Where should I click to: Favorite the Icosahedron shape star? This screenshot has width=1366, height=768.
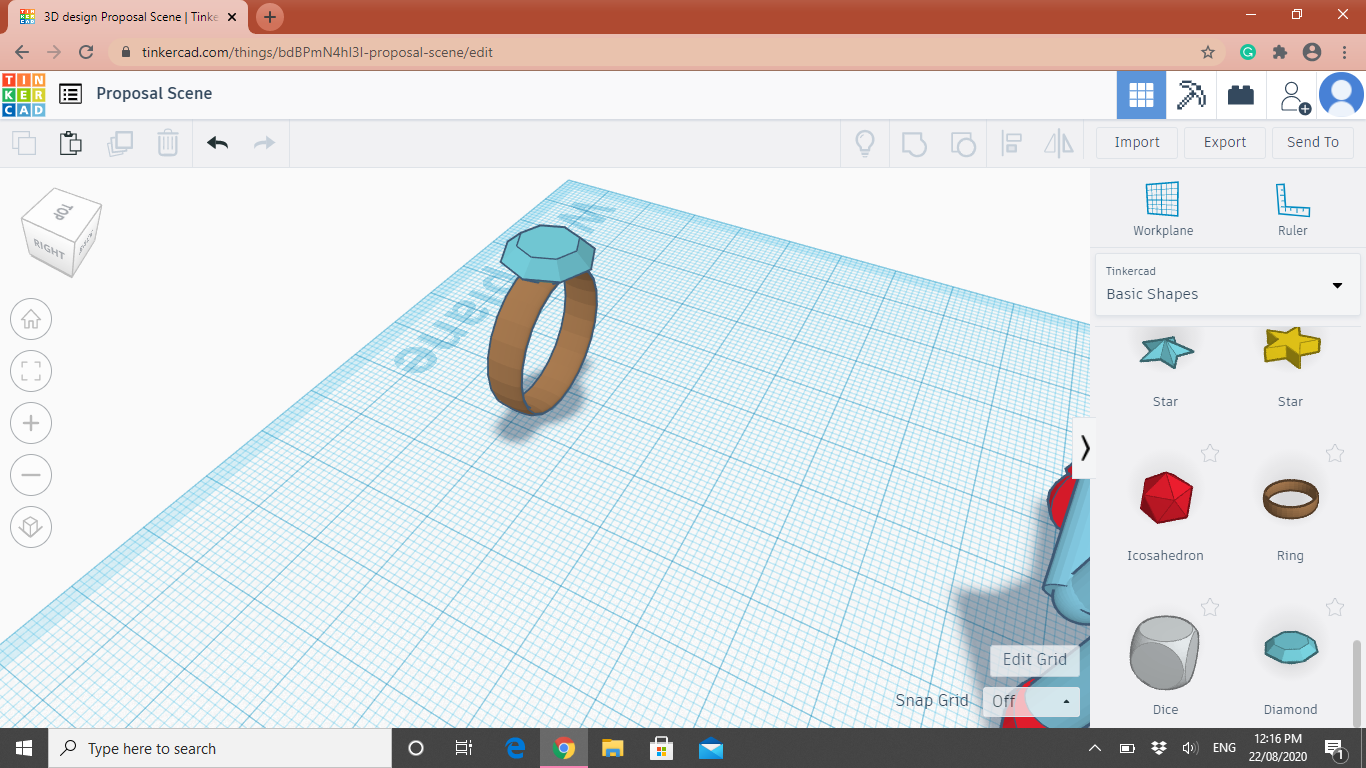[x=1210, y=454]
